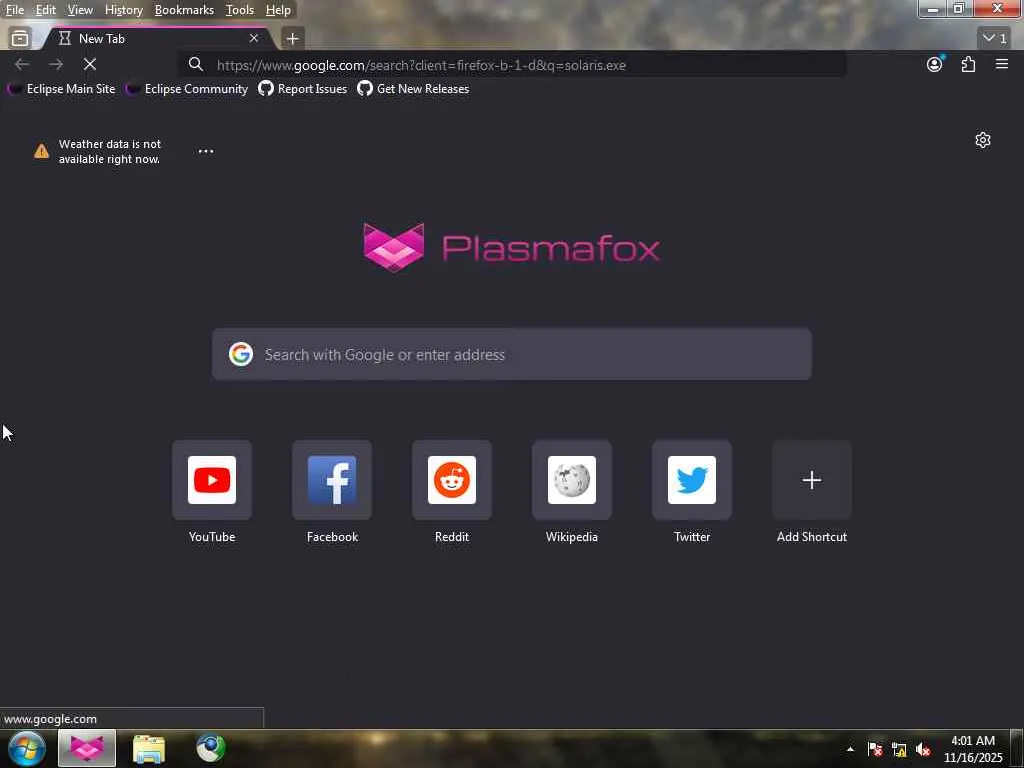Stop loading the page

(90, 64)
